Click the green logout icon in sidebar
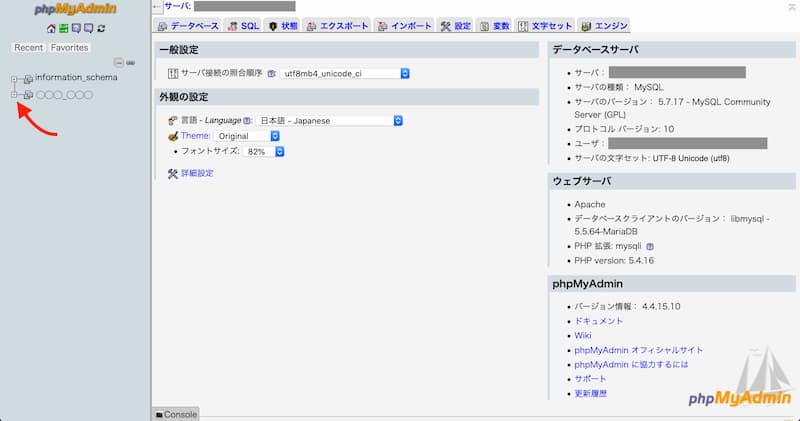 (64, 29)
